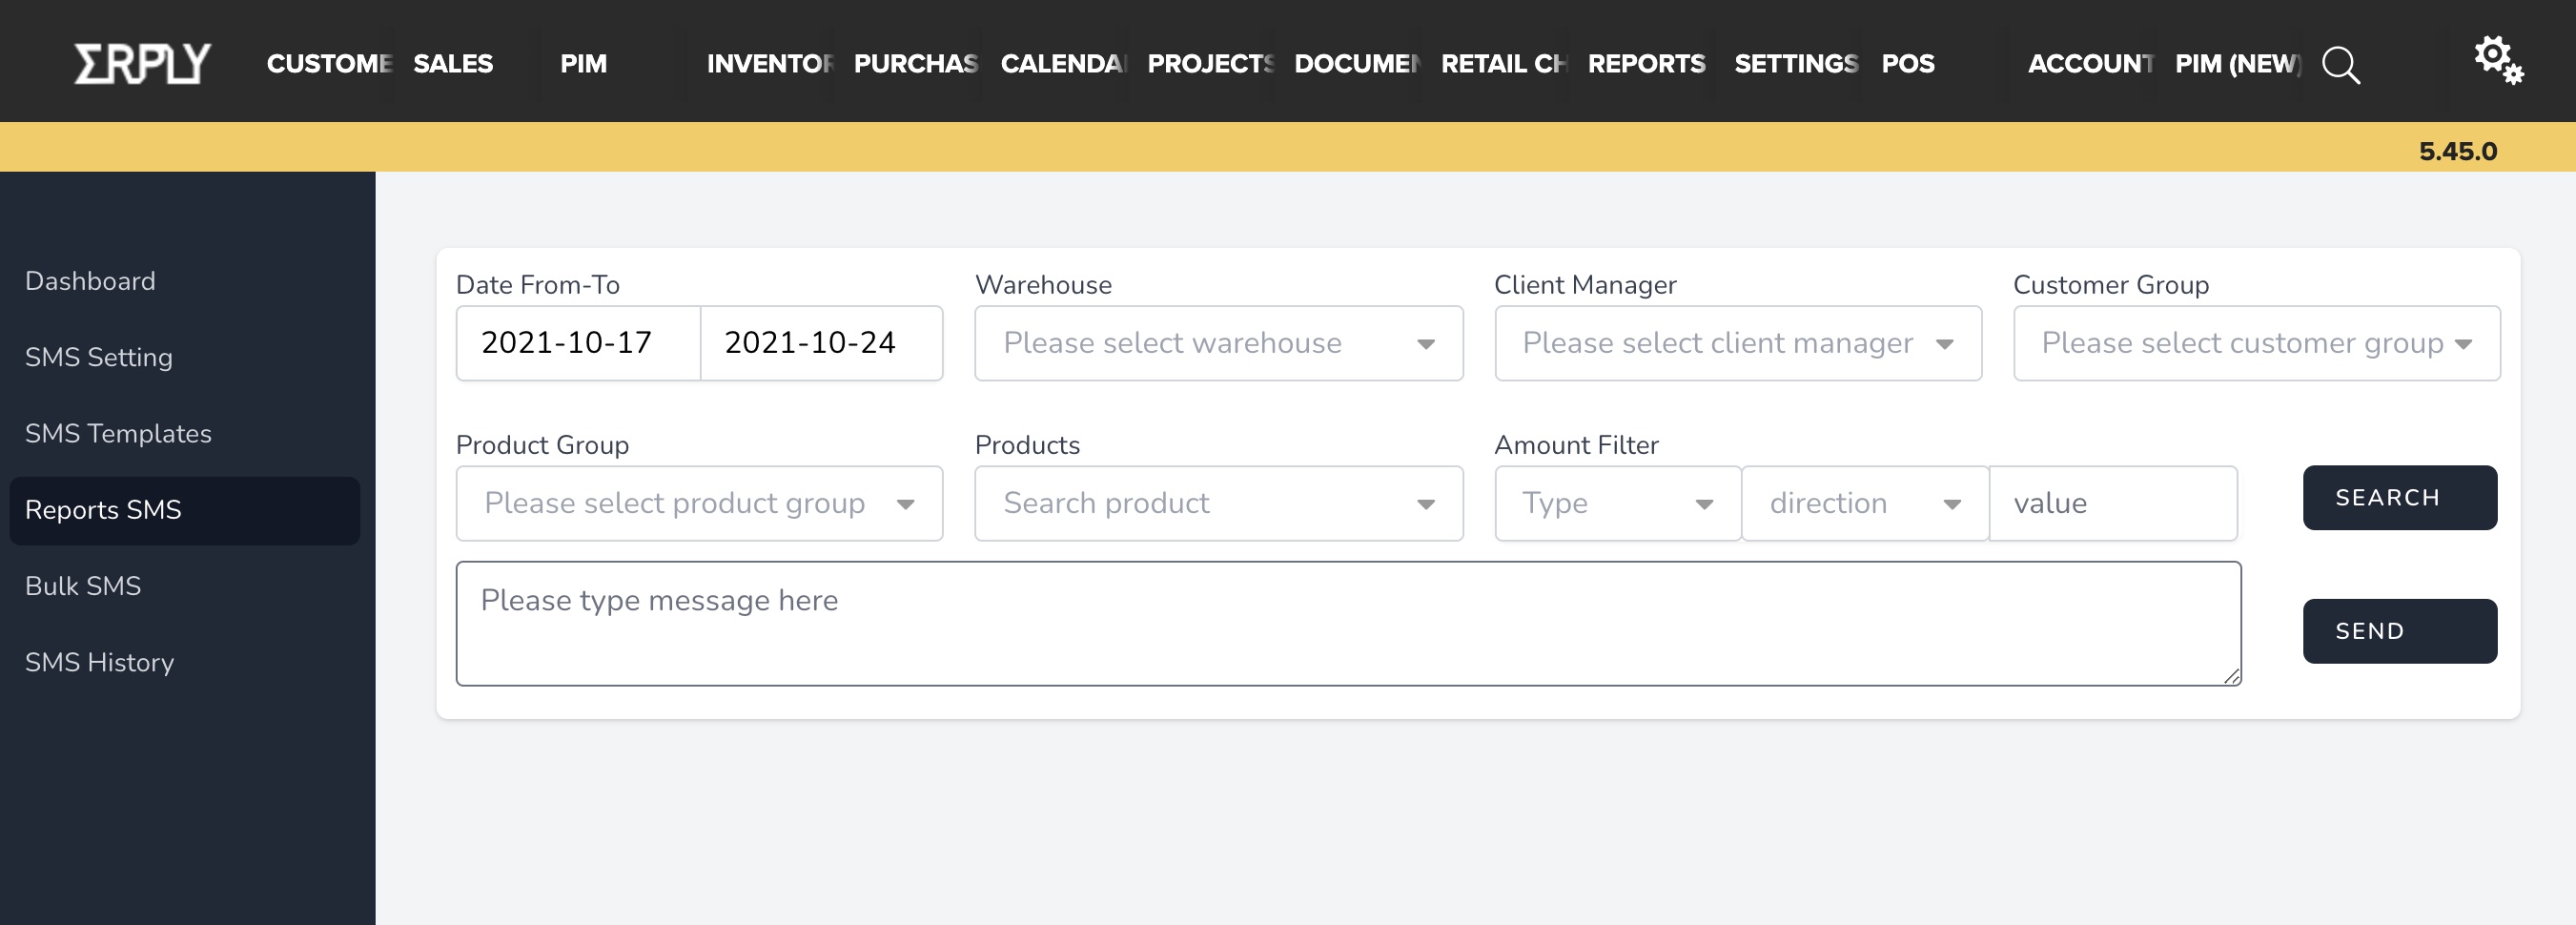Click the start date field 2021-10-17

pyautogui.click(x=577, y=343)
